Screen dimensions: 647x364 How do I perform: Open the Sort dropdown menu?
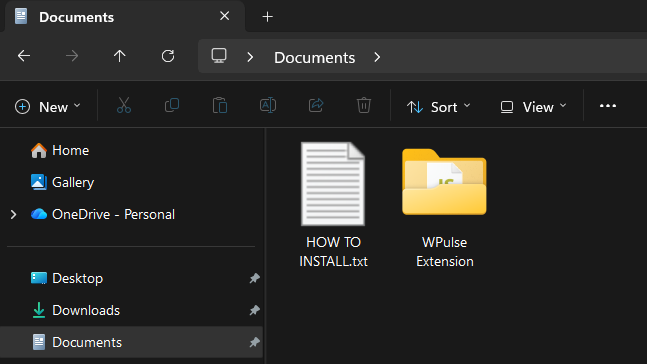coord(438,107)
